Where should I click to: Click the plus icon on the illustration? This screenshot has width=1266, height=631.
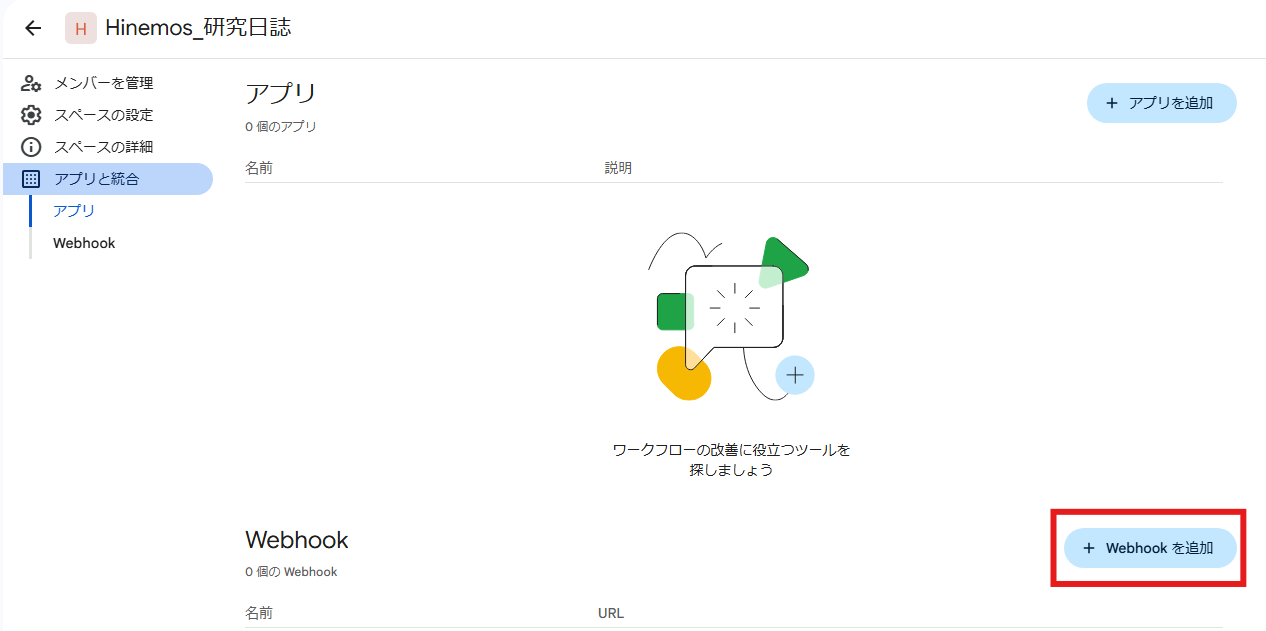(795, 375)
